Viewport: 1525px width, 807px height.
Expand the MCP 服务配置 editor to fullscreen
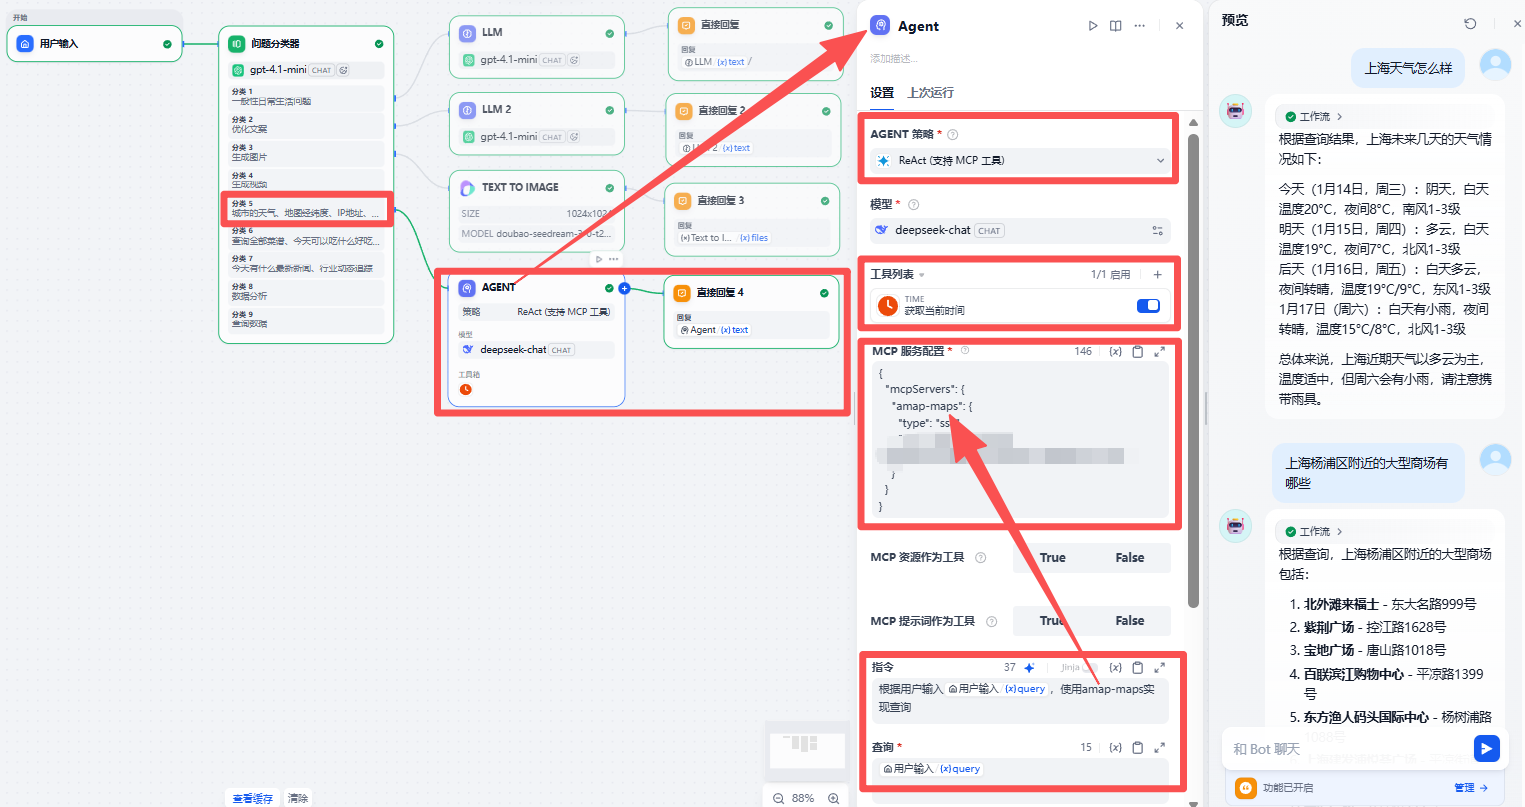tap(1160, 352)
